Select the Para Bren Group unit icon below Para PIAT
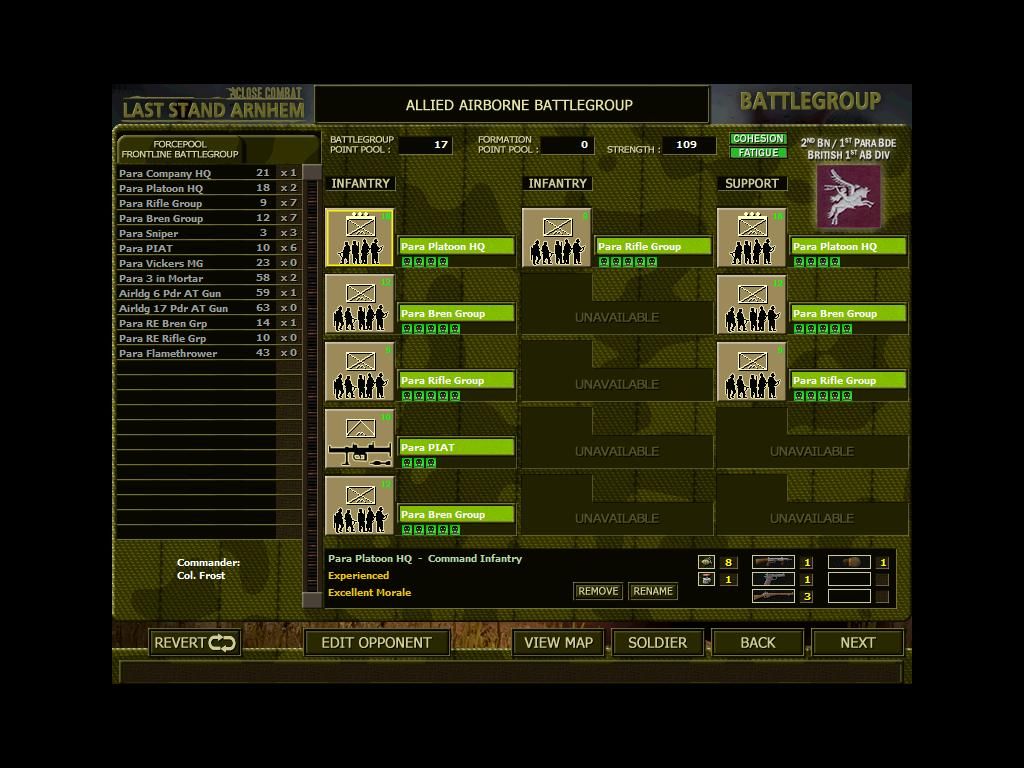This screenshot has height=768, width=1024. click(x=360, y=505)
